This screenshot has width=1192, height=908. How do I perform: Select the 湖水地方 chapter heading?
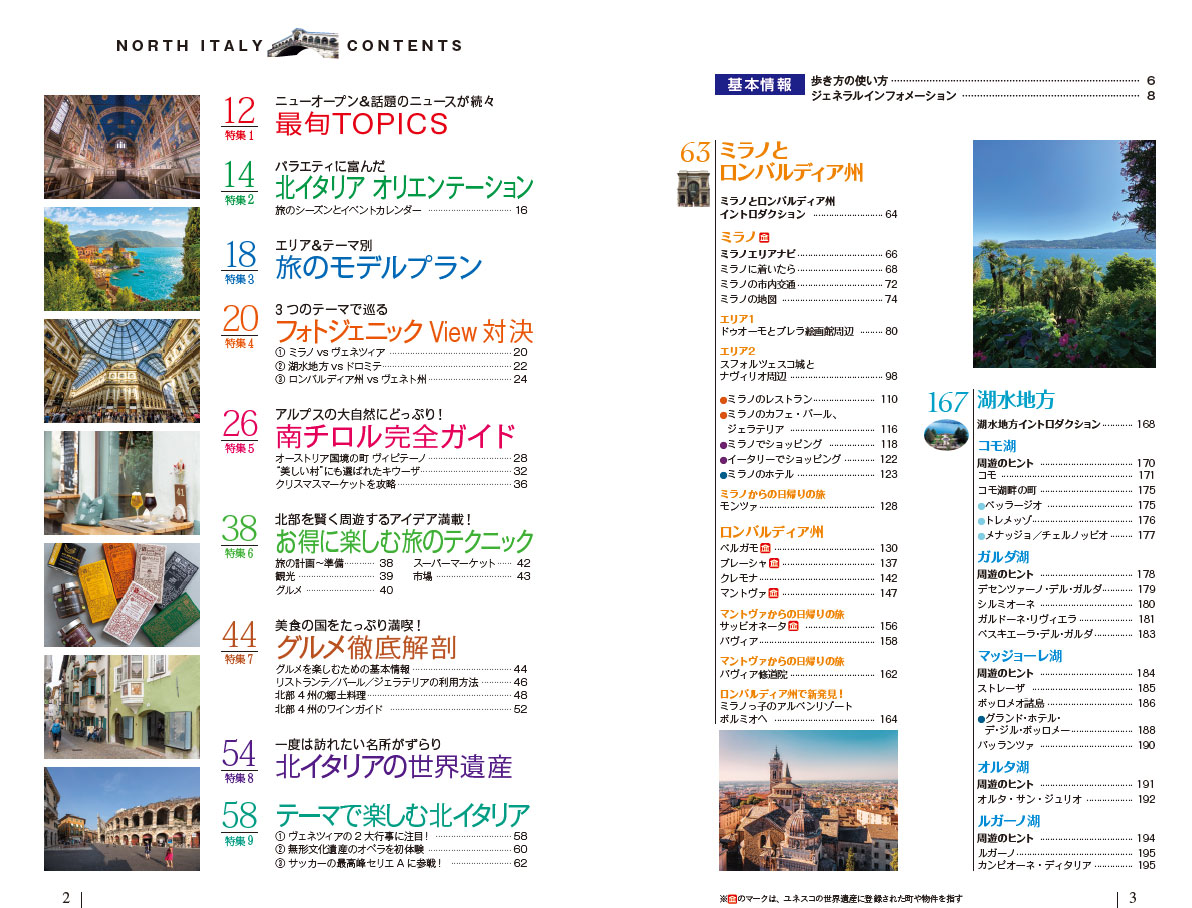pyautogui.click(x=1015, y=401)
